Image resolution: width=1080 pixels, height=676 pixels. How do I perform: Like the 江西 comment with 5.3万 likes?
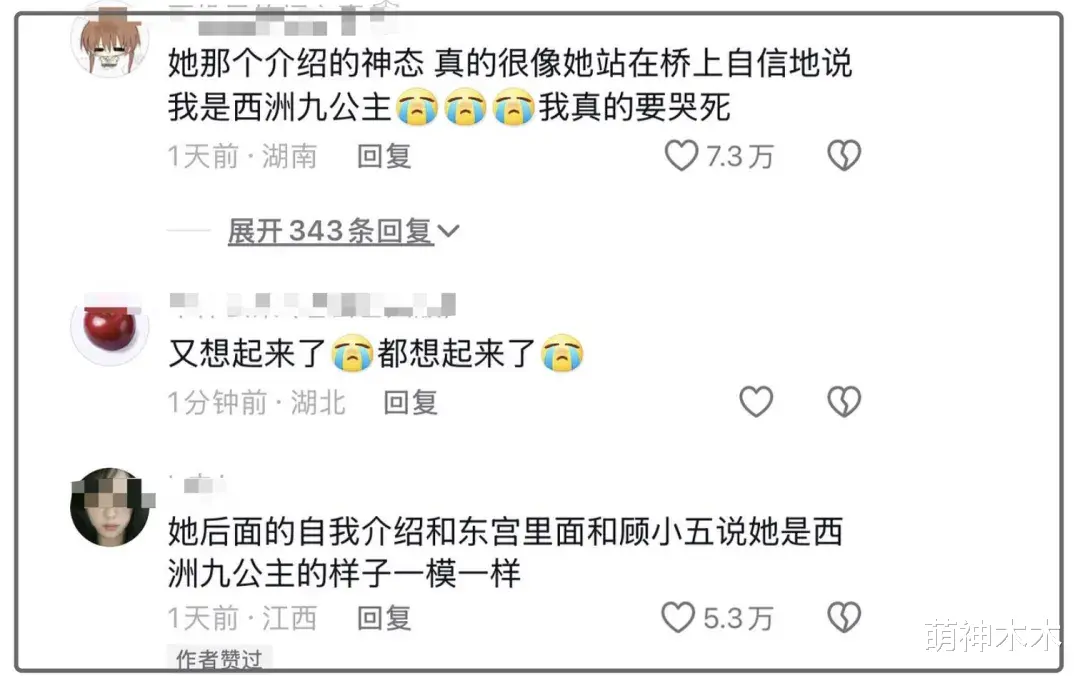point(678,617)
